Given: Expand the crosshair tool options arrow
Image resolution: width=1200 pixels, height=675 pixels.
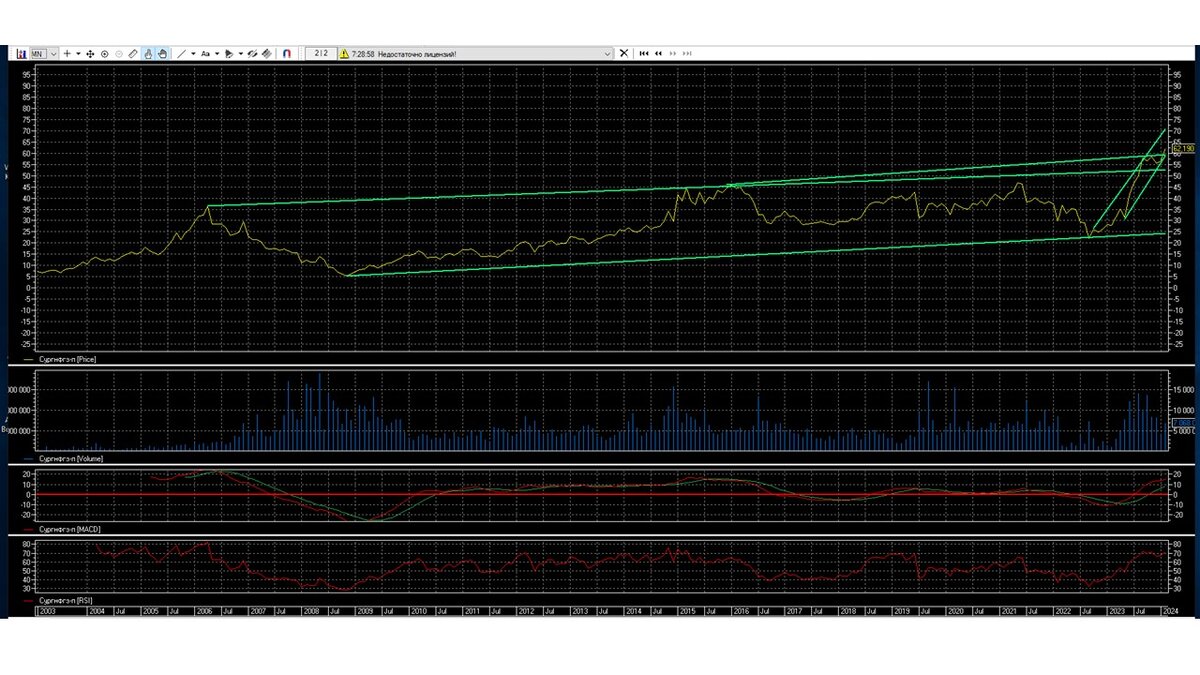Looking at the screenshot, I should point(78,54).
